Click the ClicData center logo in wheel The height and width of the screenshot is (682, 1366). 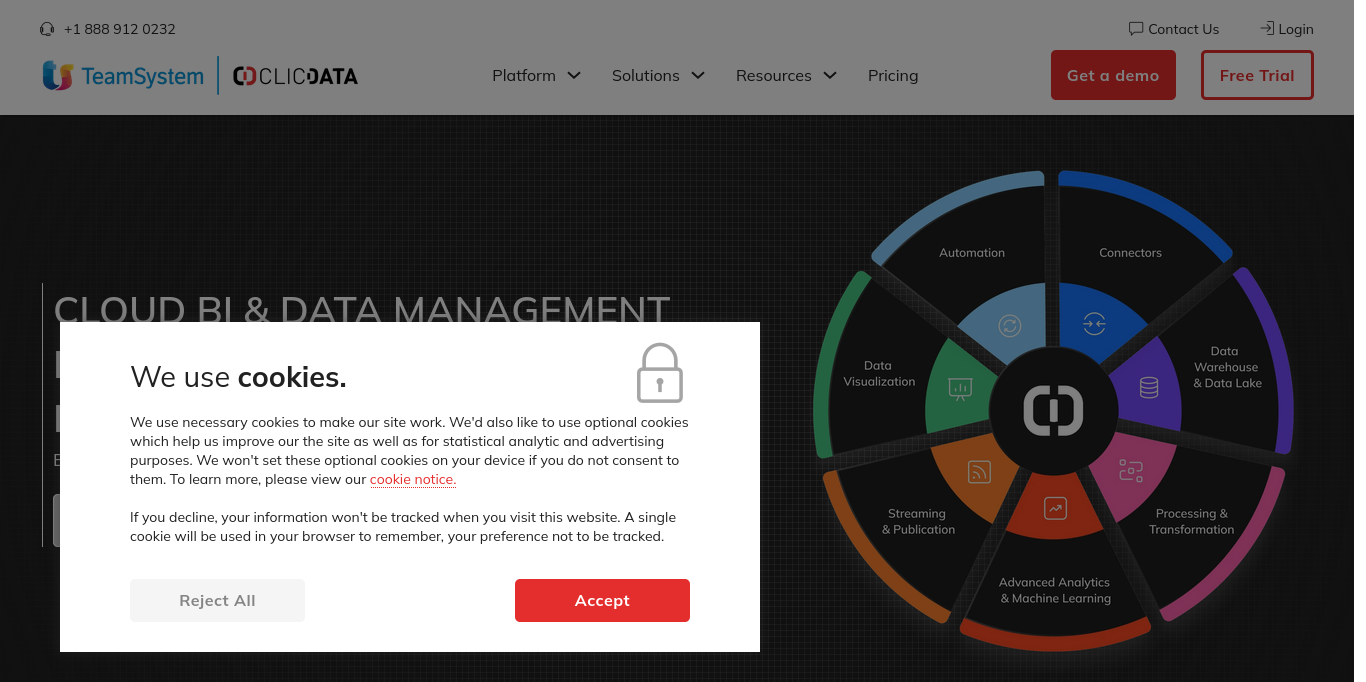point(1053,411)
